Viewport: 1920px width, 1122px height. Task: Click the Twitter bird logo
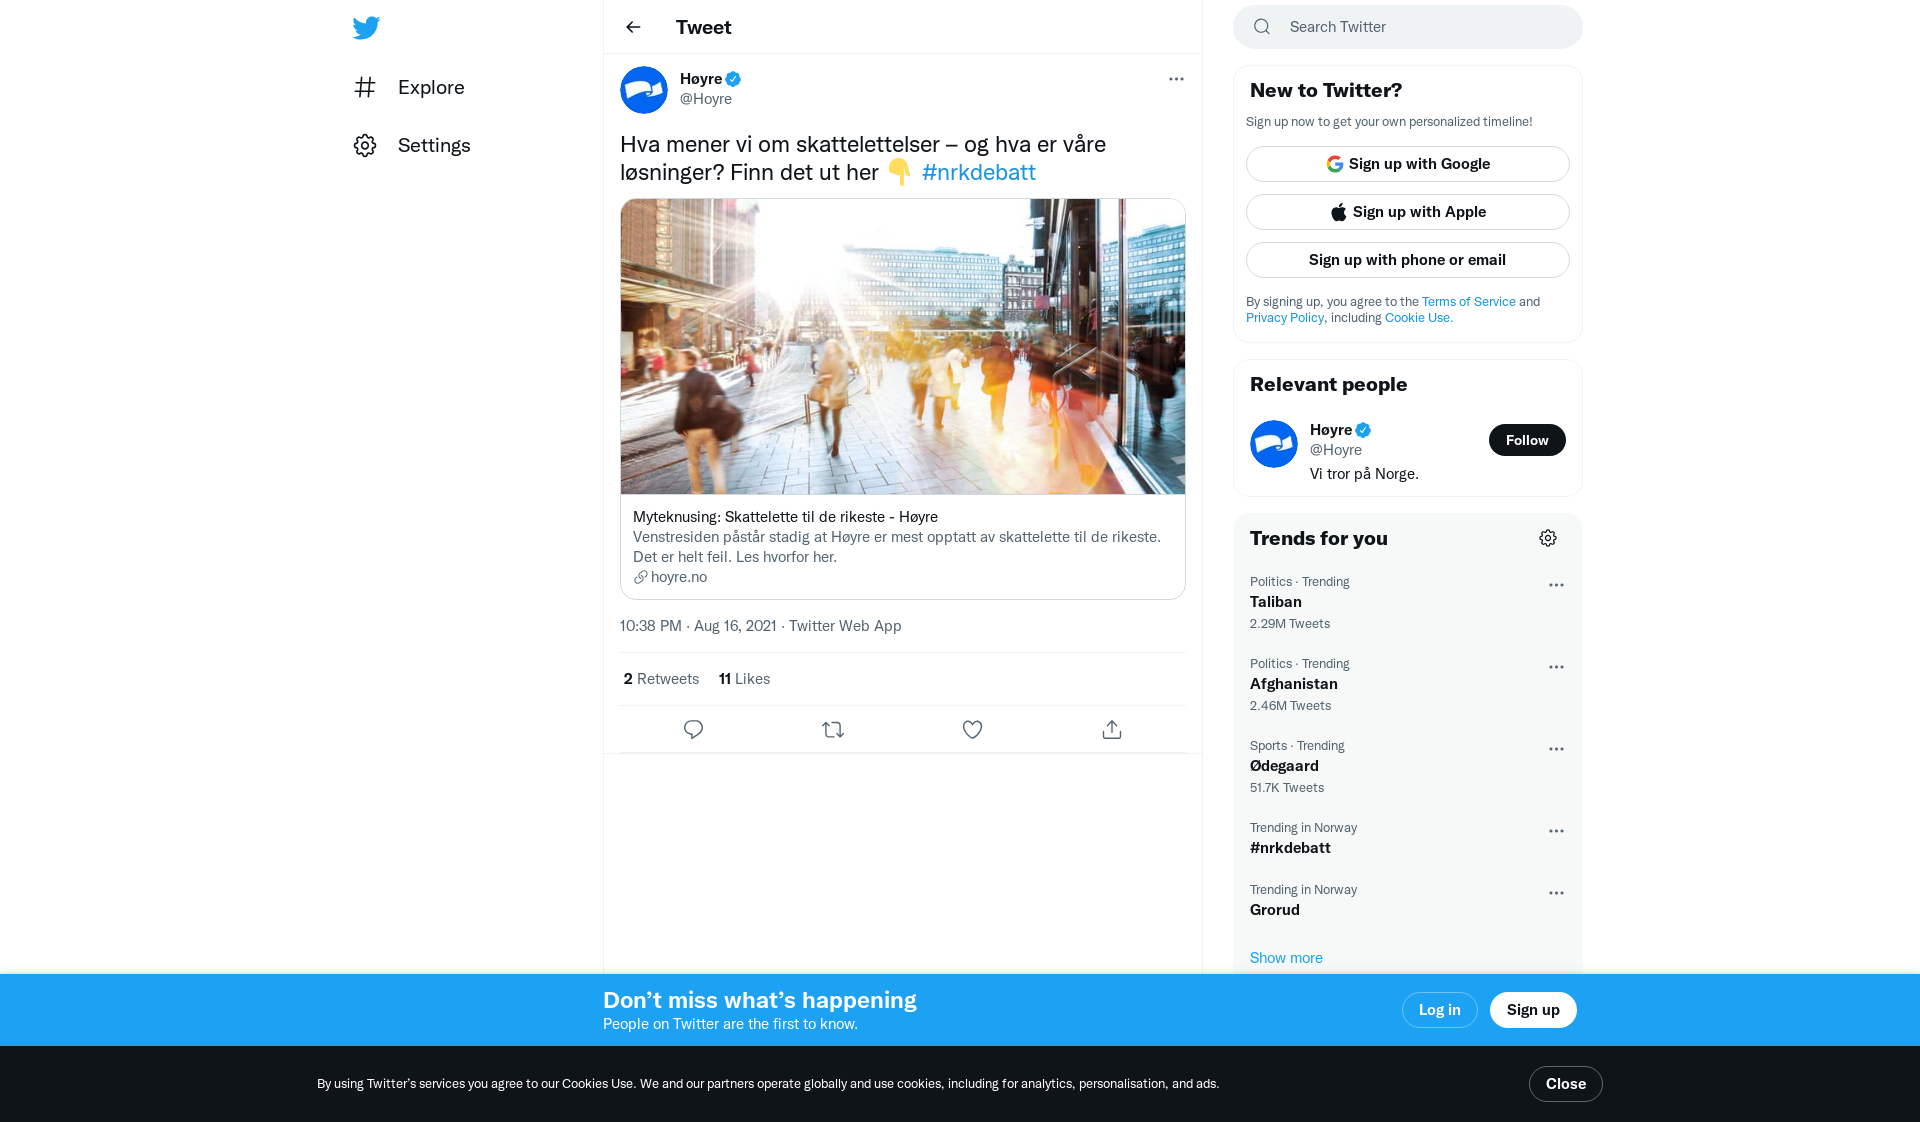366,28
